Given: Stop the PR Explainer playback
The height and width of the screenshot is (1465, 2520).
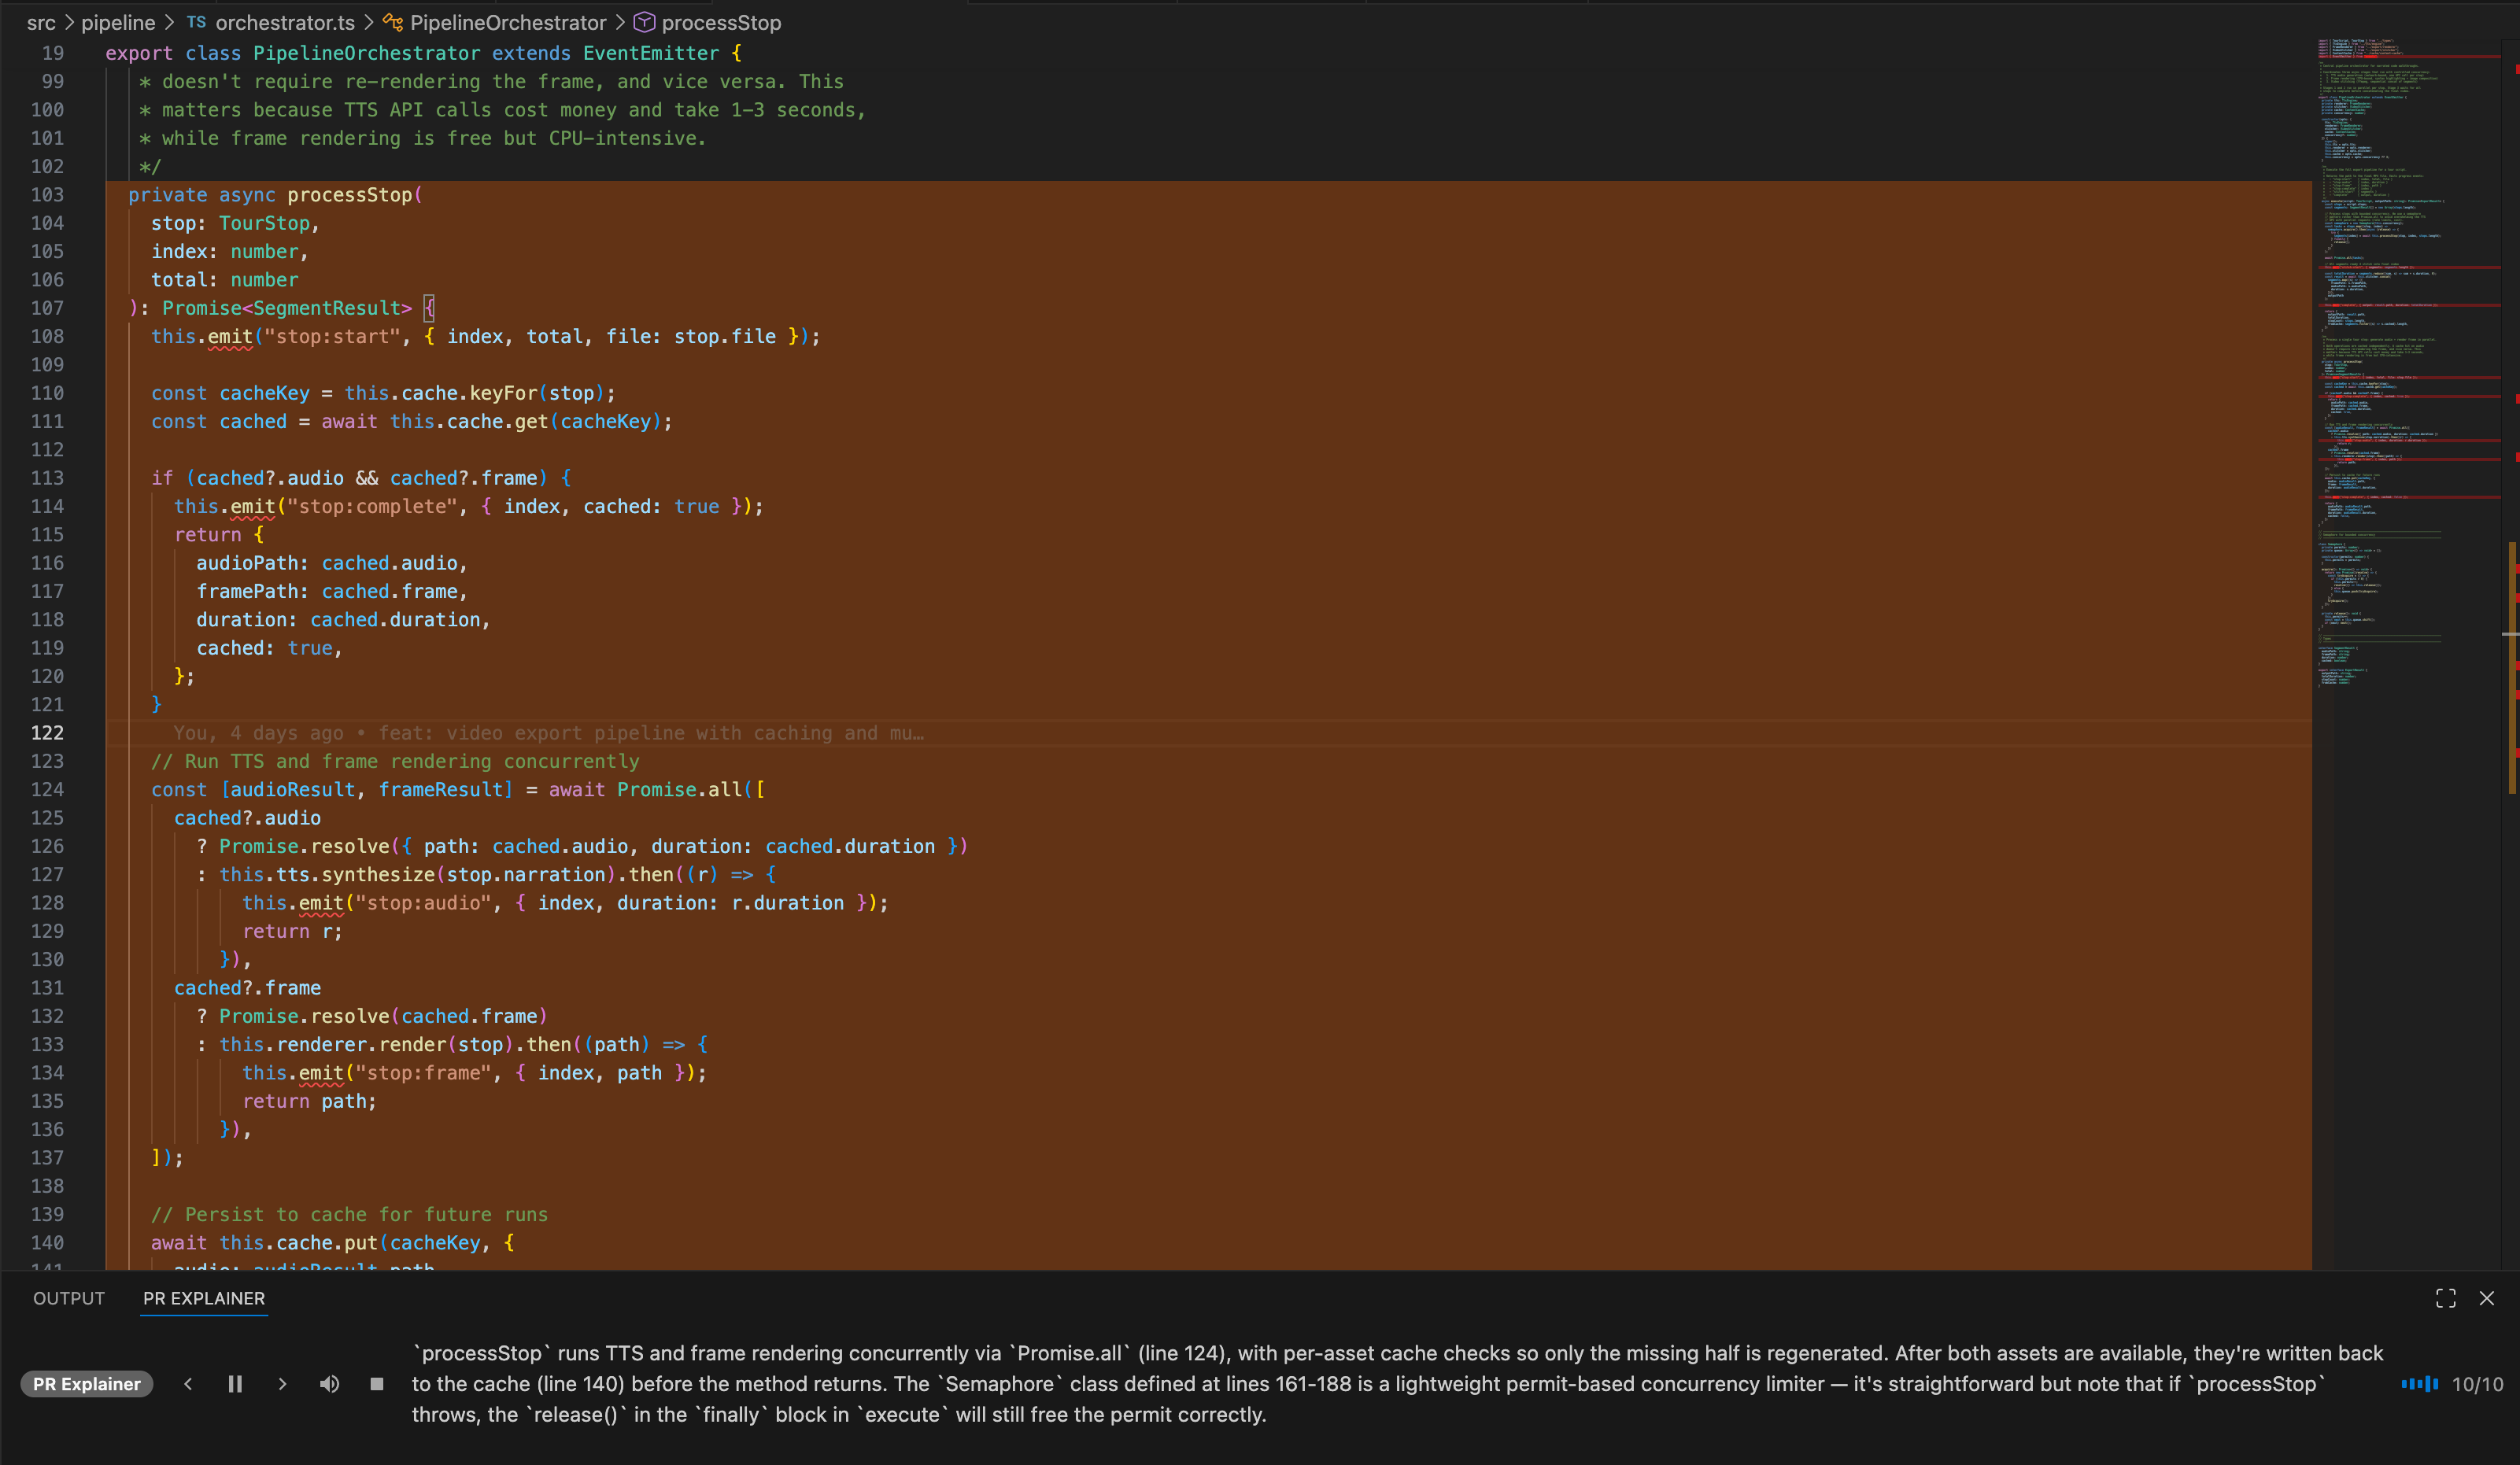Looking at the screenshot, I should coord(377,1384).
